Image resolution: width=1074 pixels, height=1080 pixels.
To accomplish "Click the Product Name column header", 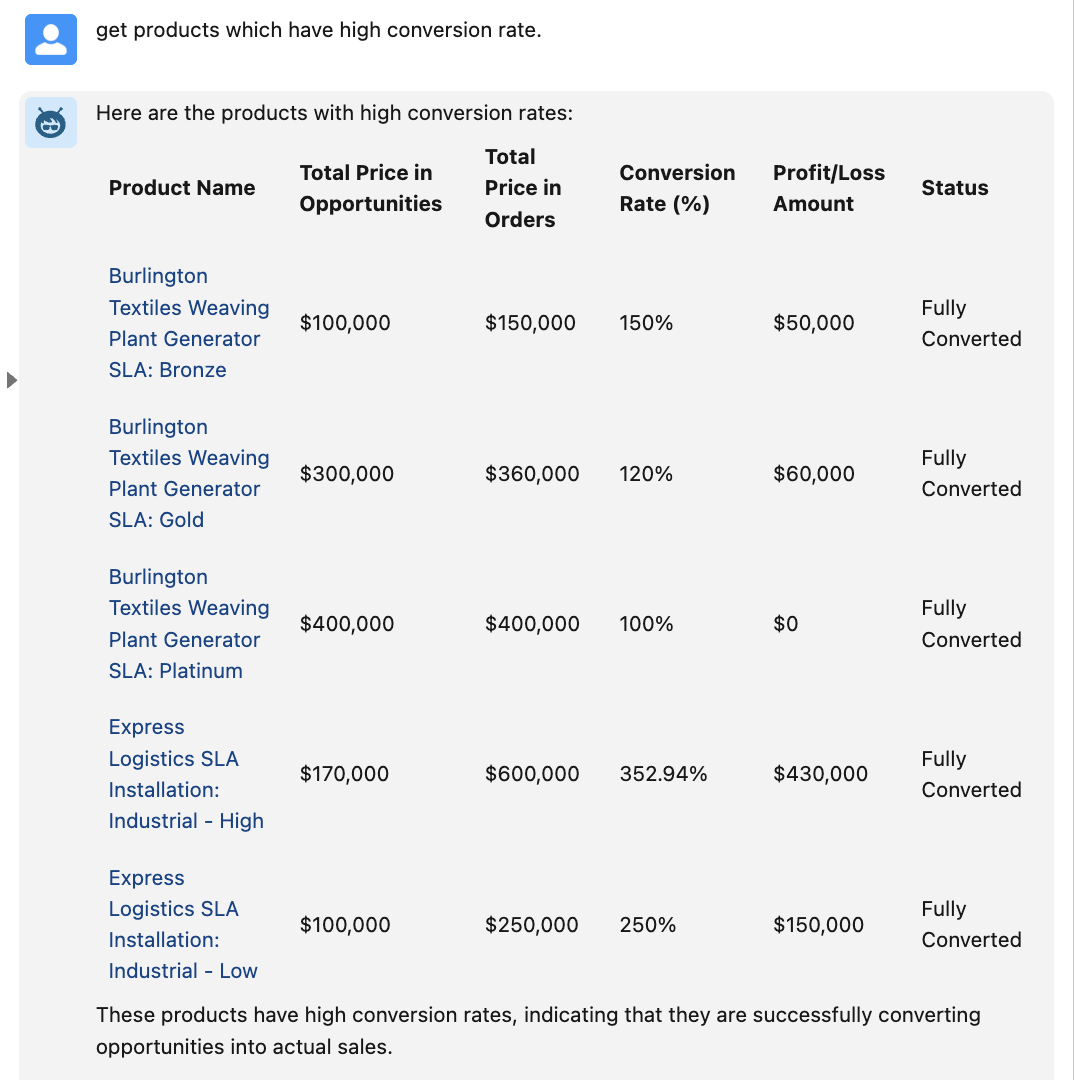I will pyautogui.click(x=182, y=188).
